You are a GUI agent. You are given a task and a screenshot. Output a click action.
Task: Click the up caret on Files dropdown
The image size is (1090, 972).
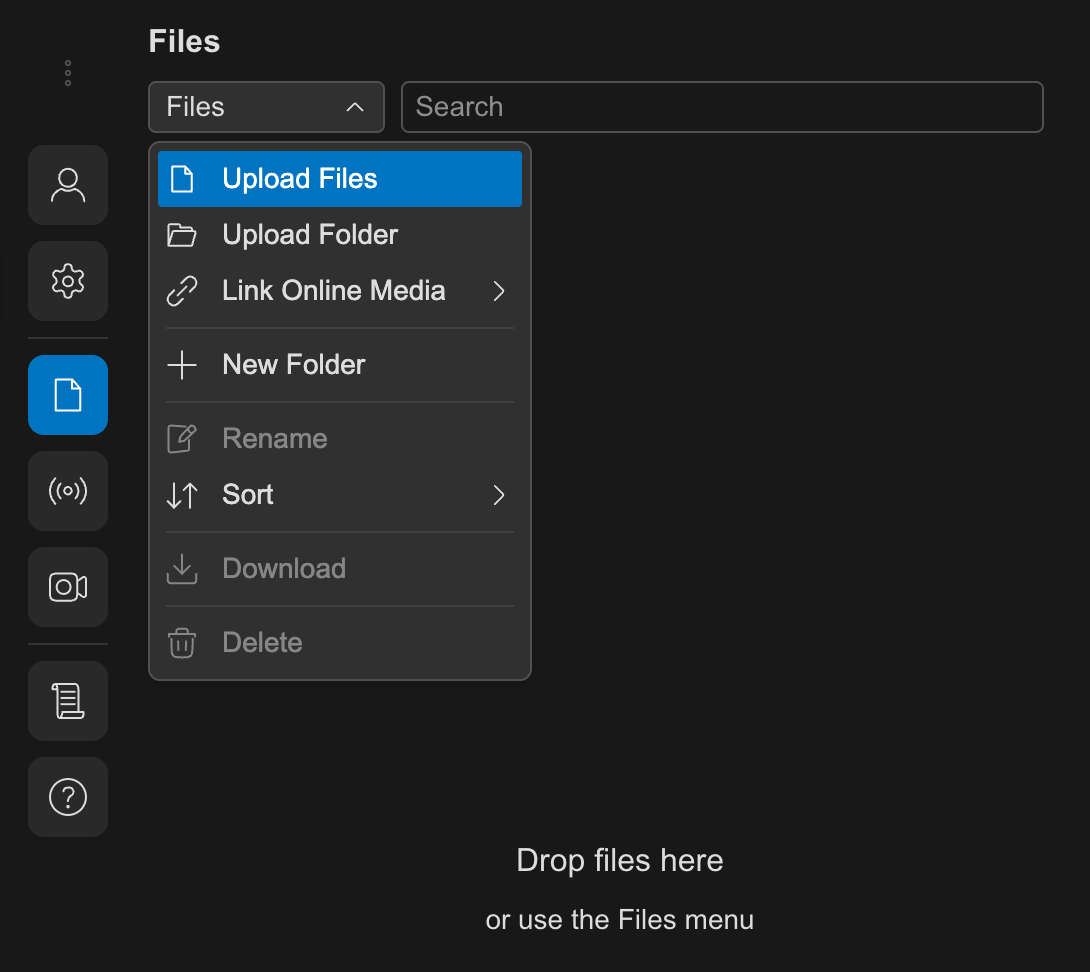click(355, 107)
